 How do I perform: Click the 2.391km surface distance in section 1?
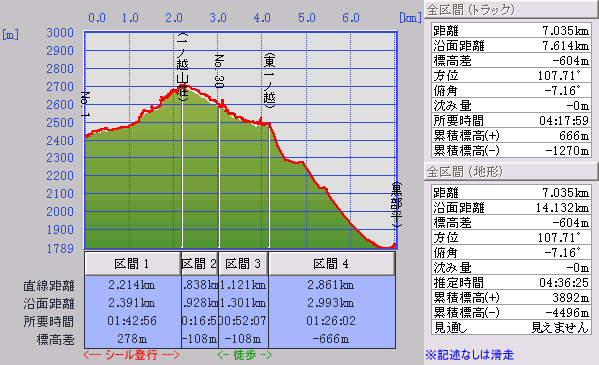131,303
